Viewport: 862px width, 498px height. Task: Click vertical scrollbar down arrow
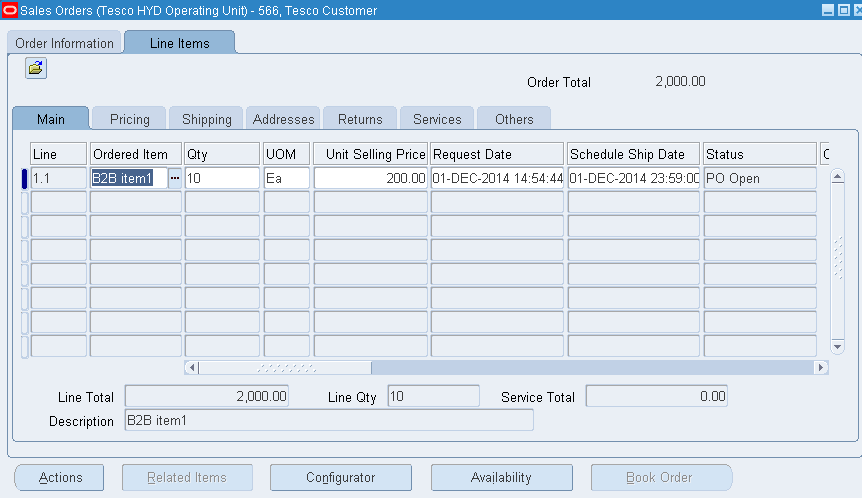click(x=837, y=346)
